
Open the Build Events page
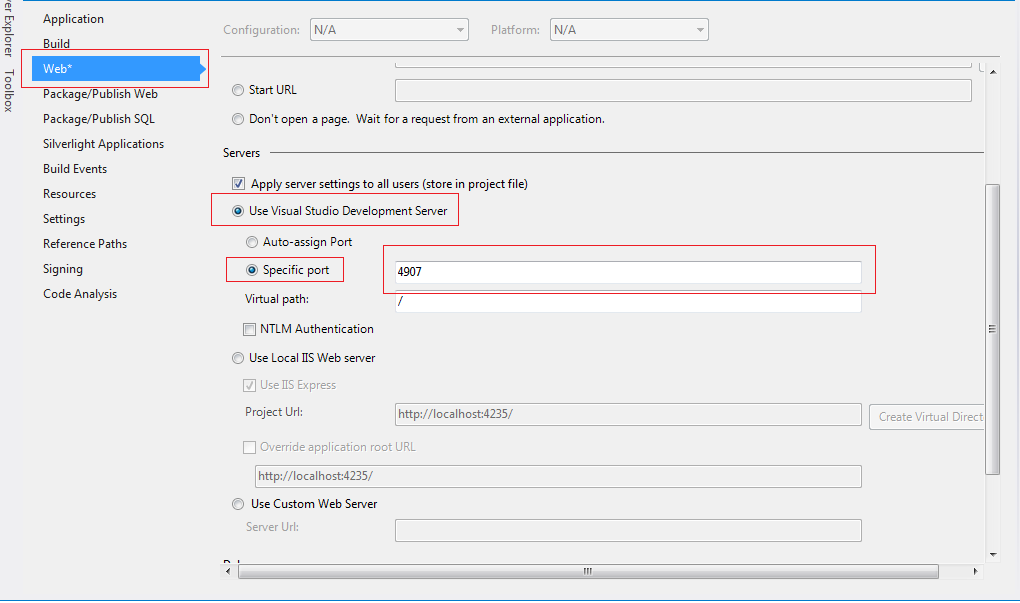click(76, 168)
